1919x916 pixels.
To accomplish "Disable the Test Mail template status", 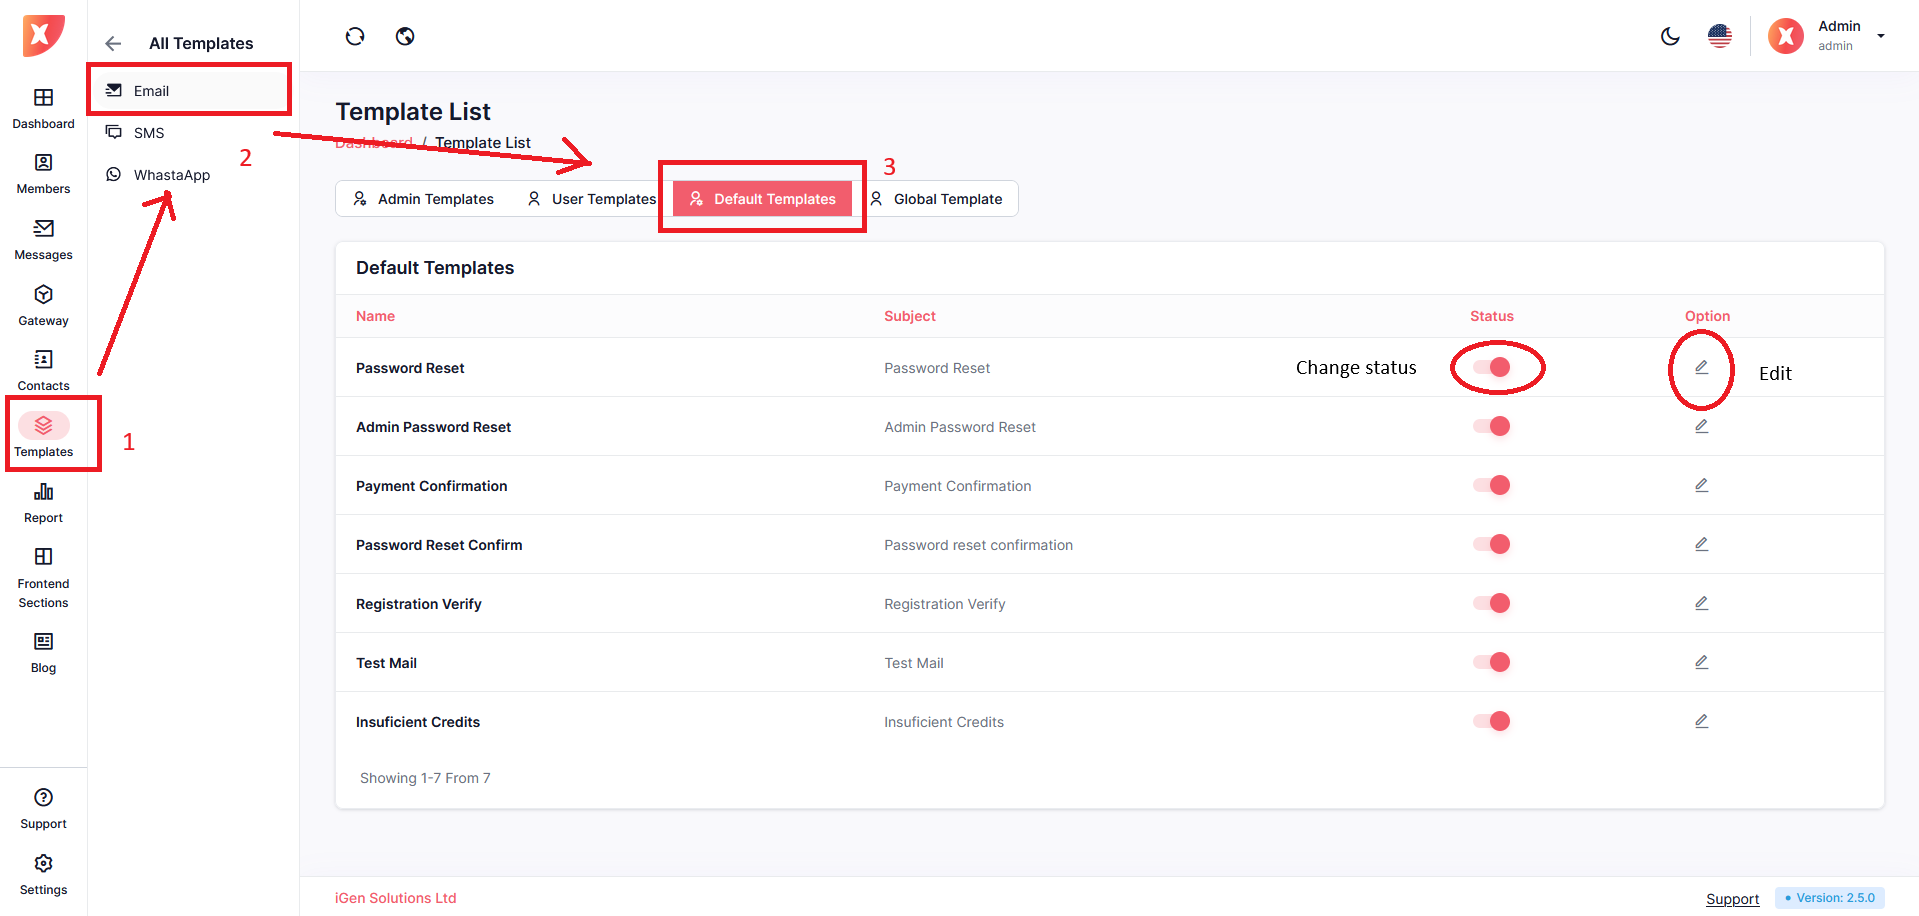I will (1491, 662).
